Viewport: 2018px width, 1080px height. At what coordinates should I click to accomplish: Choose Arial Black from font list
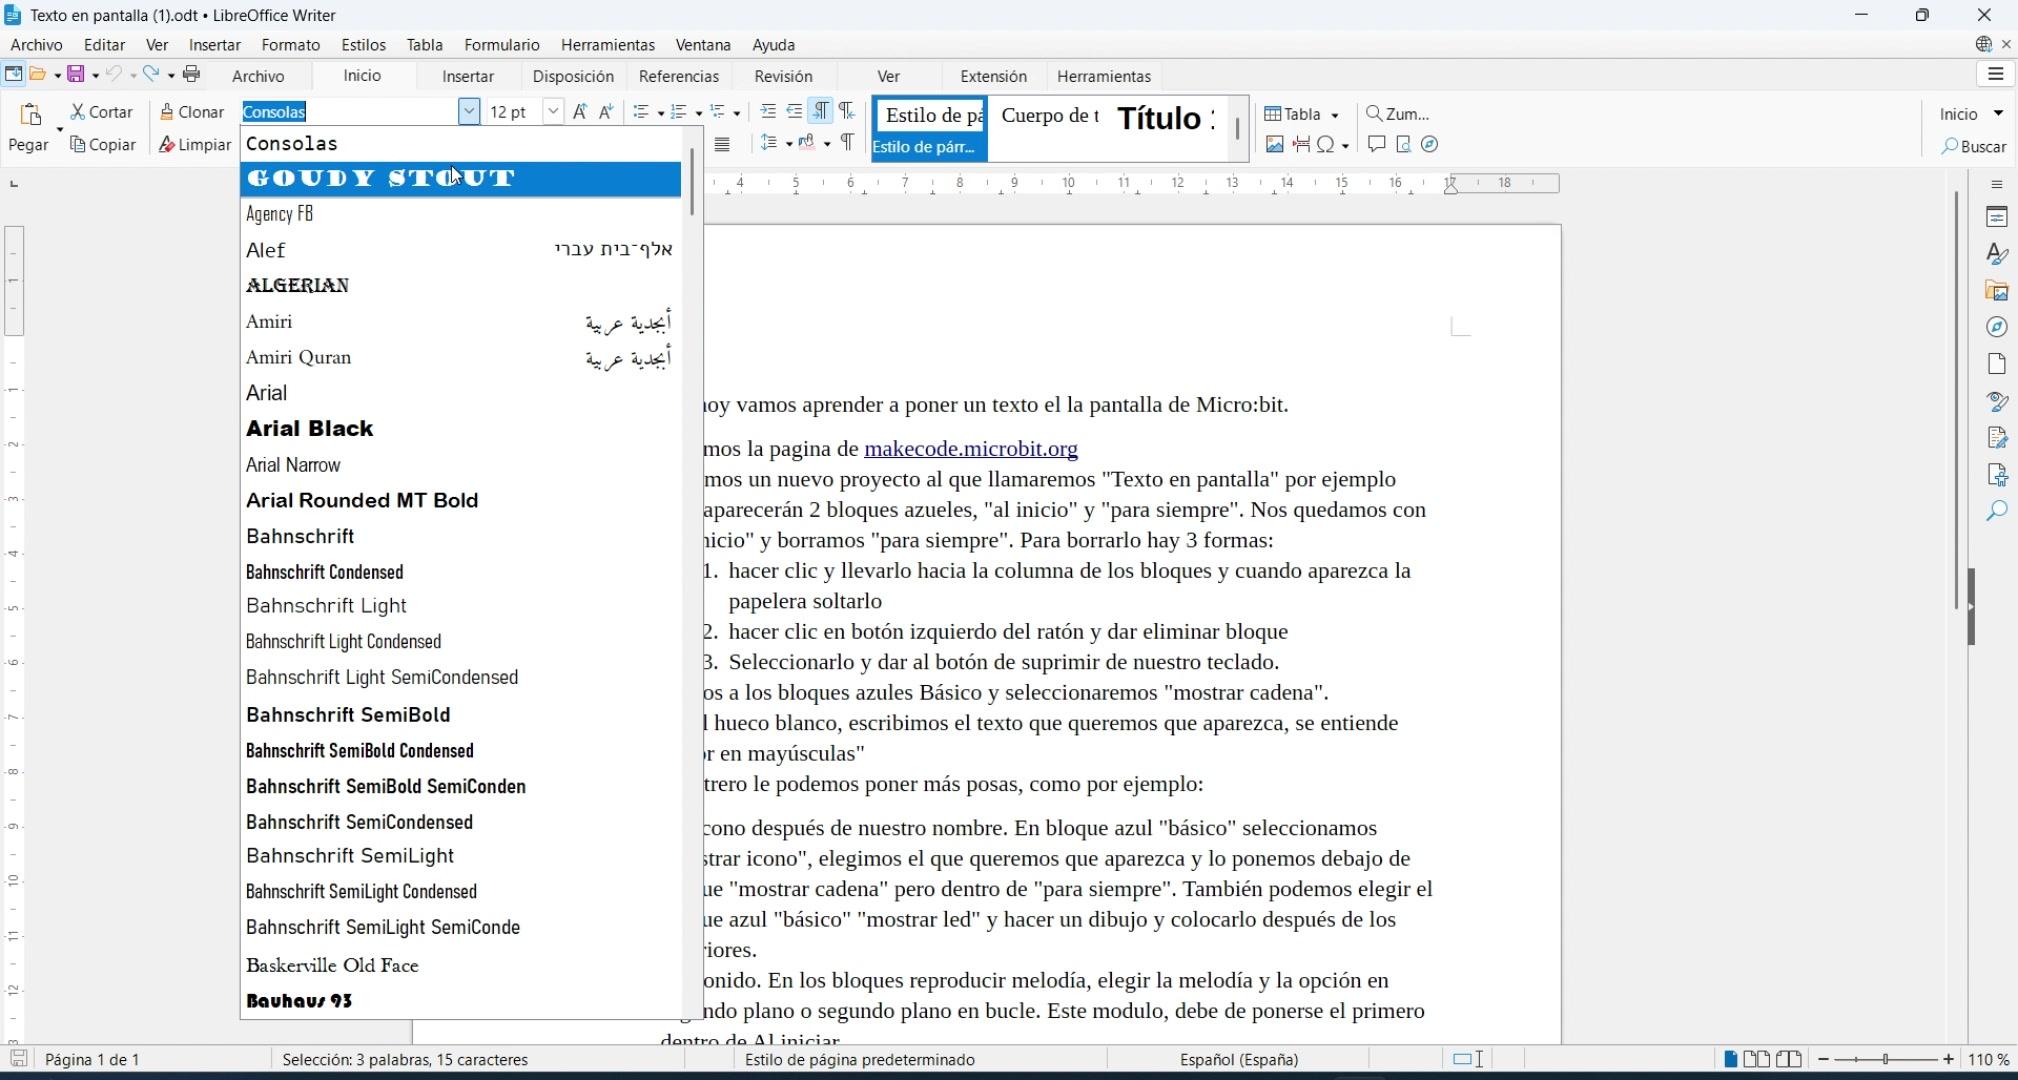[310, 429]
